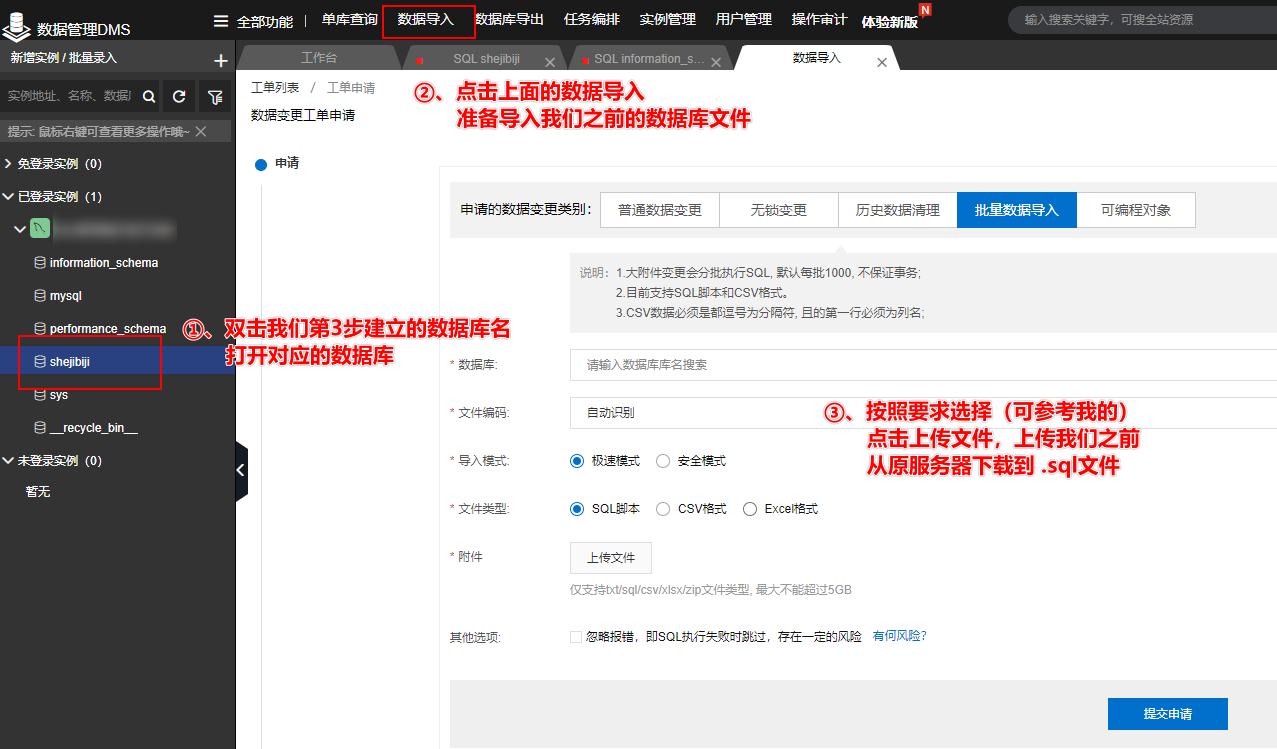Select mysql database in tree
Viewport: 1277px width, 749px height.
(66, 296)
